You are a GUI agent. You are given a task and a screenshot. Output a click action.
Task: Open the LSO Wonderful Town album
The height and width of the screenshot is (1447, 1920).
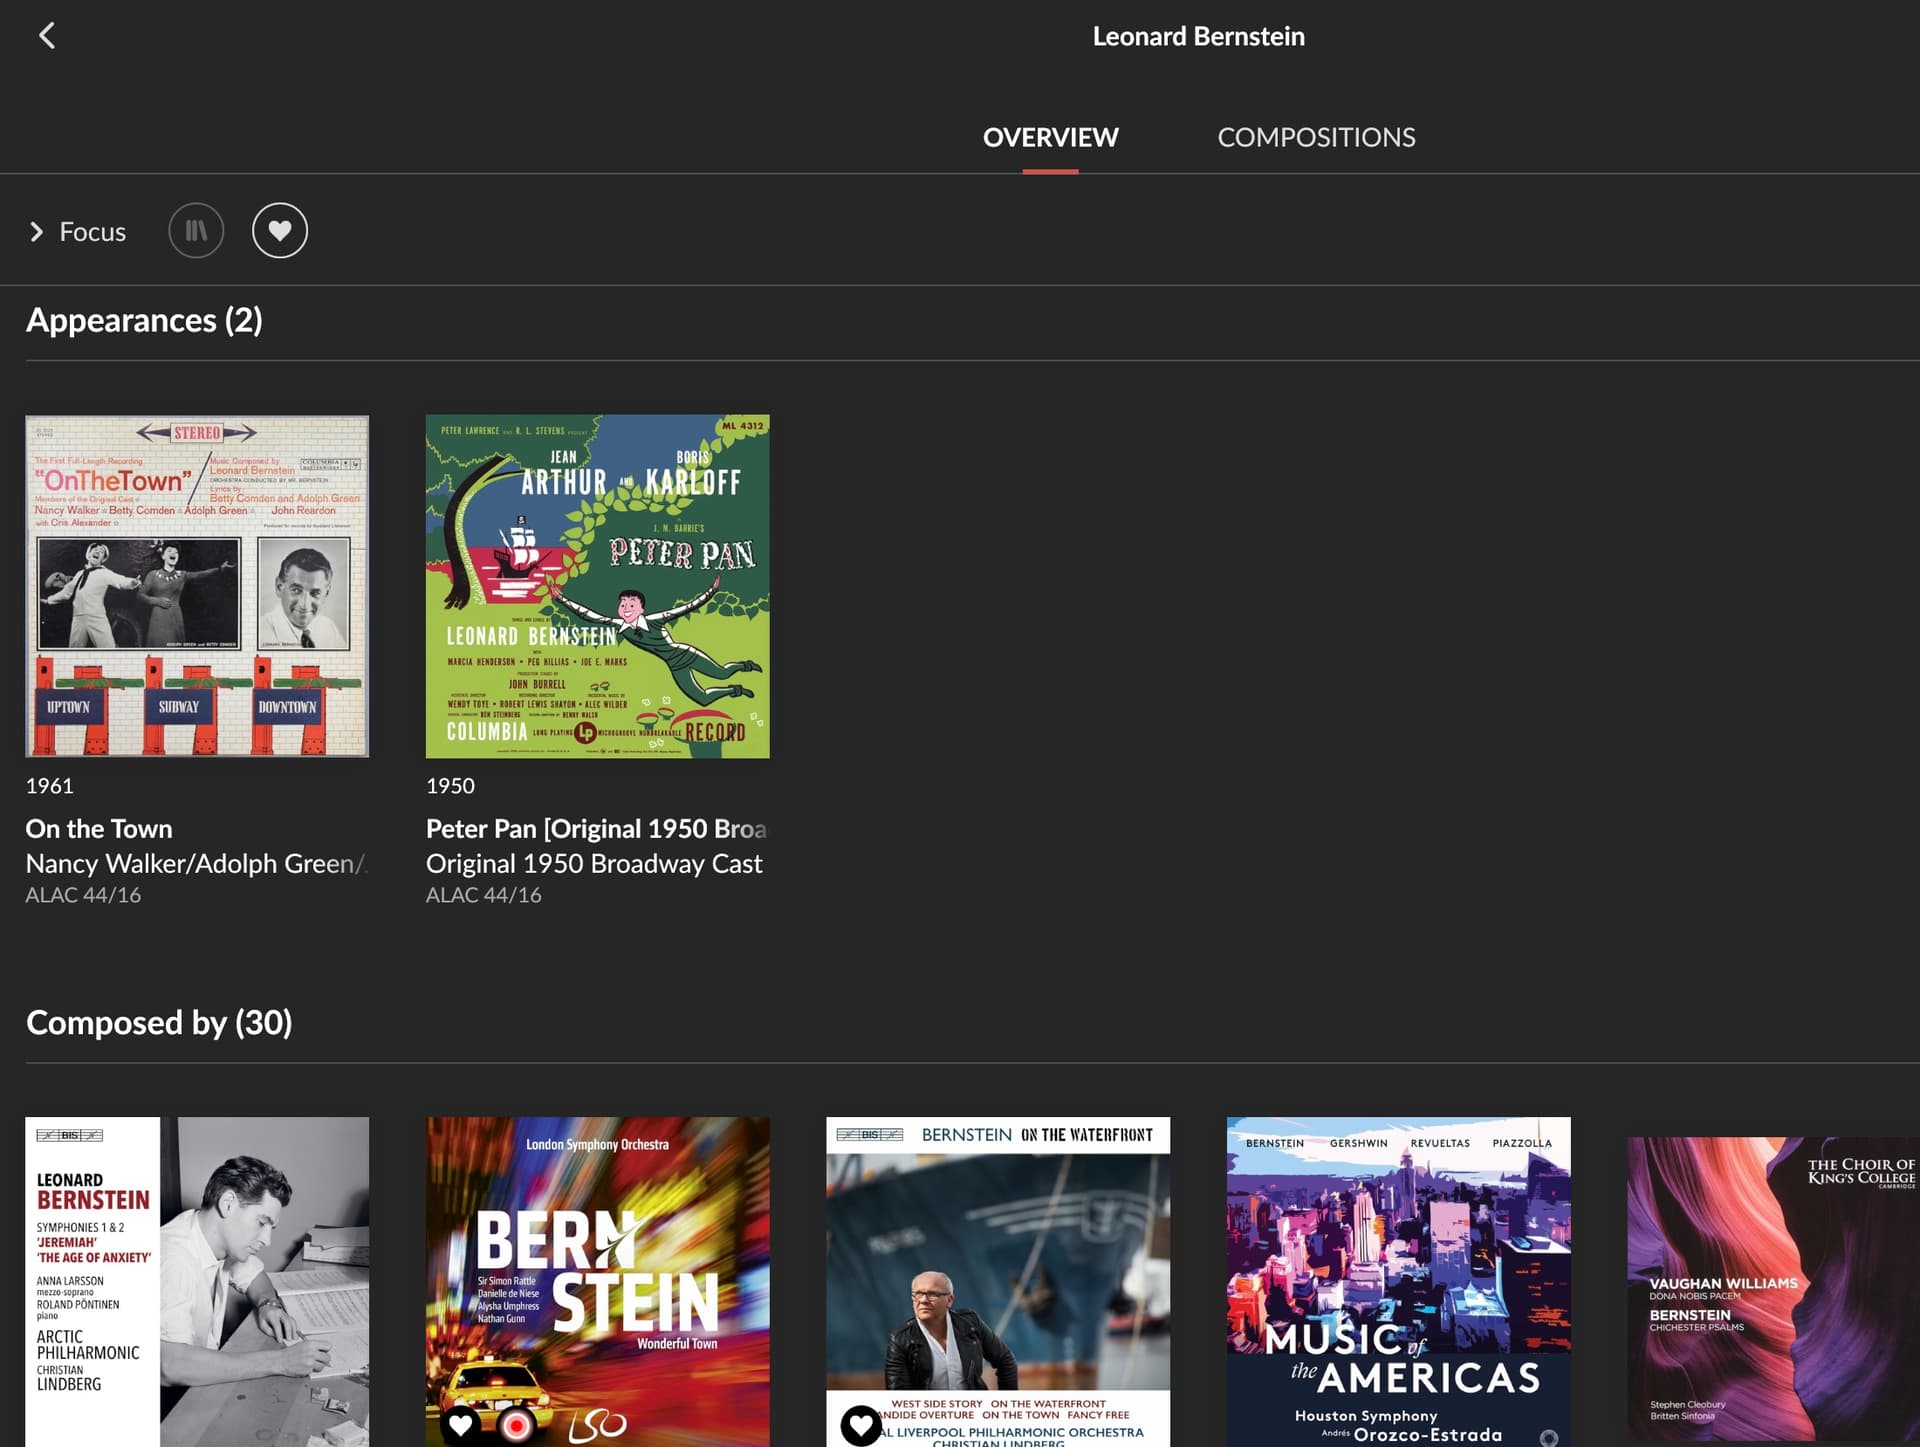tap(598, 1282)
